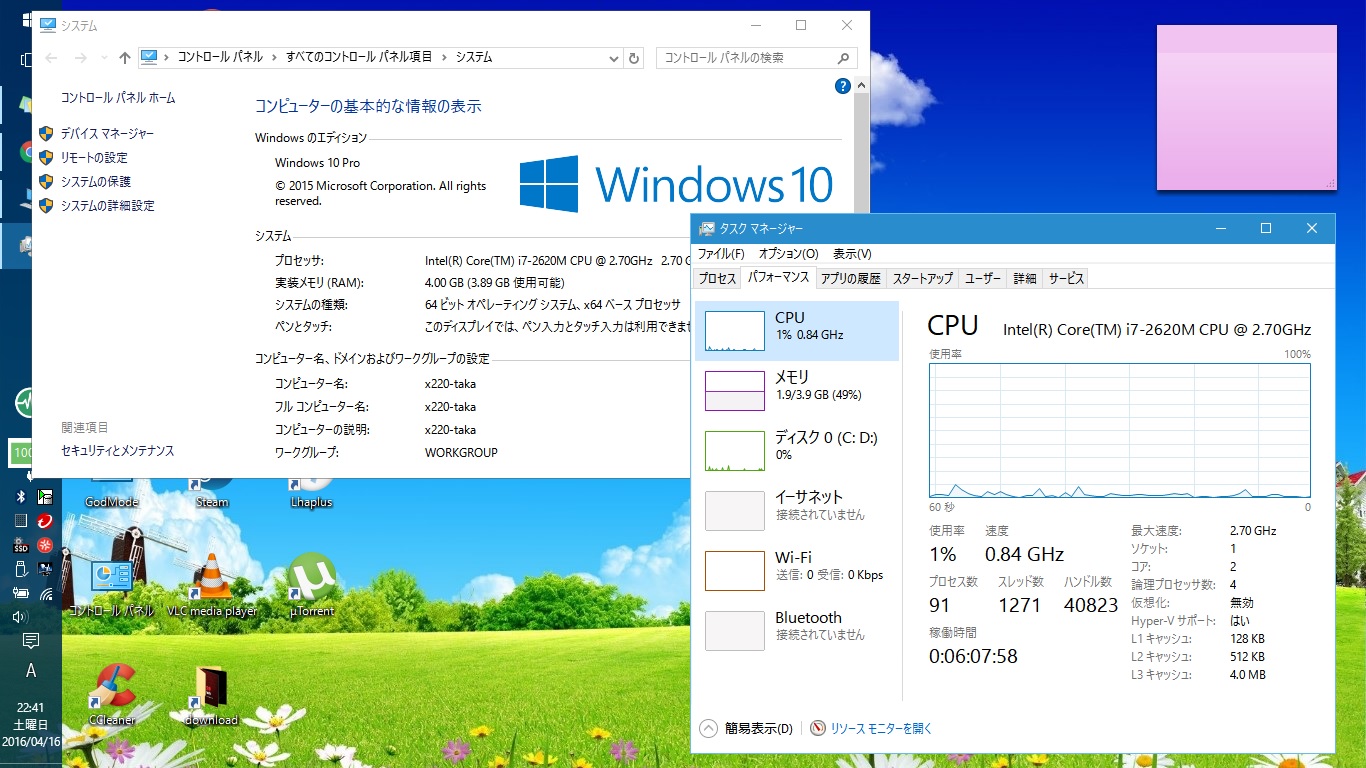
Task: Open the Action Center notification icon
Action: [31, 641]
